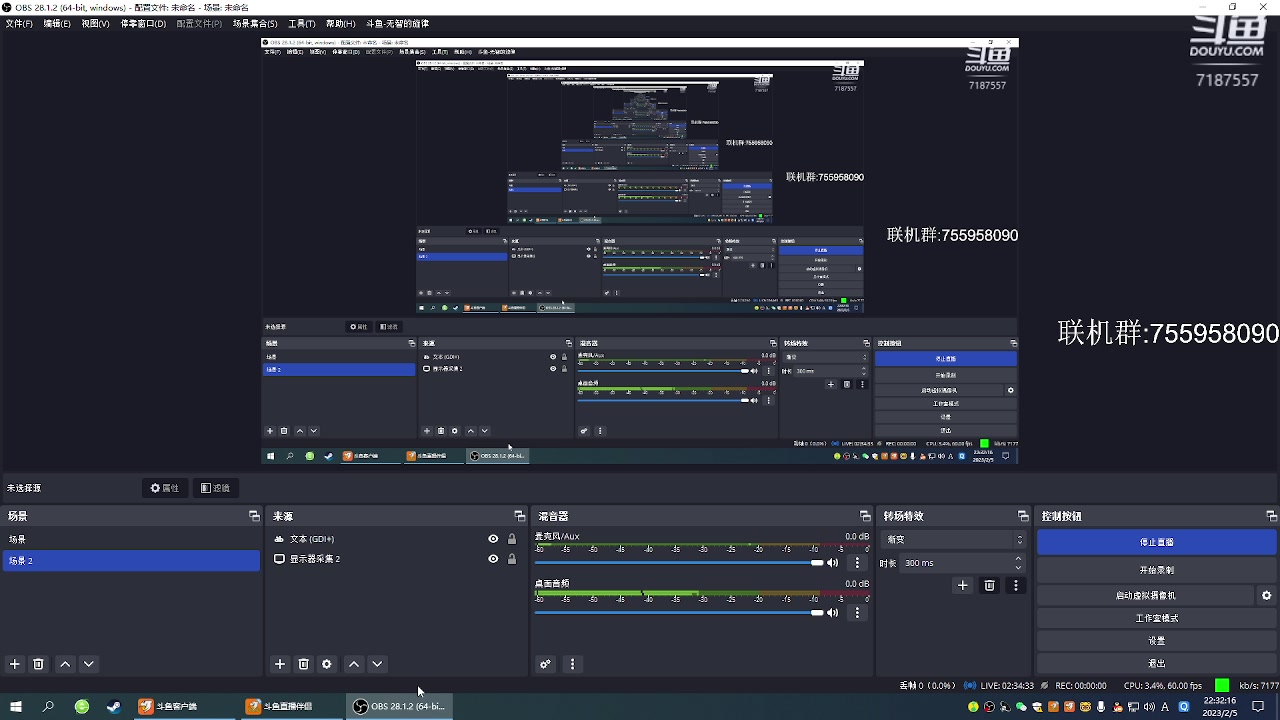The height and width of the screenshot is (720, 1280).
Task: Open Windows taskbar search
Action: click(48, 707)
